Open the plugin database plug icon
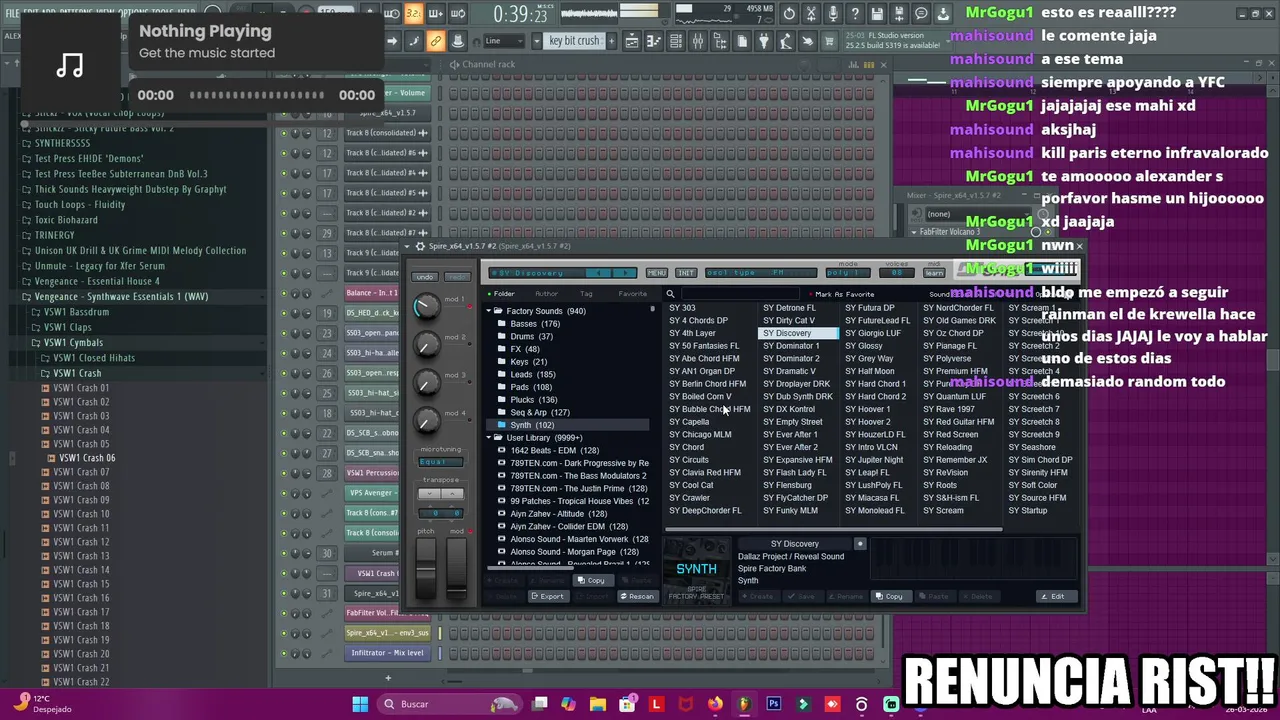Viewport: 1280px width, 720px height. coord(764,41)
